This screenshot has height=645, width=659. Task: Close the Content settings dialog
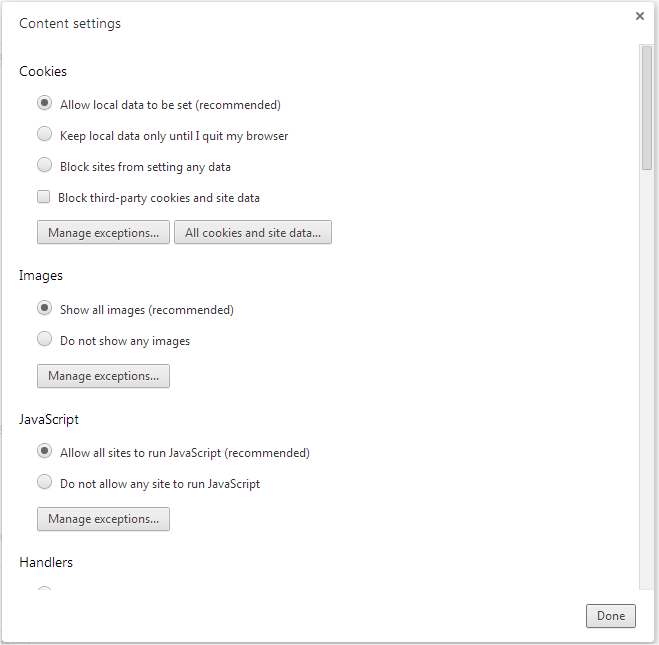640,16
